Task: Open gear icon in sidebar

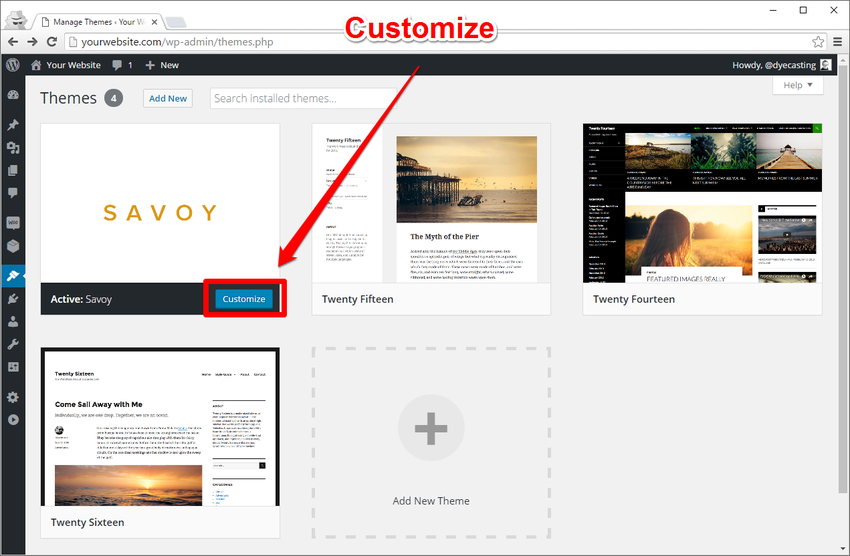Action: coord(13,397)
